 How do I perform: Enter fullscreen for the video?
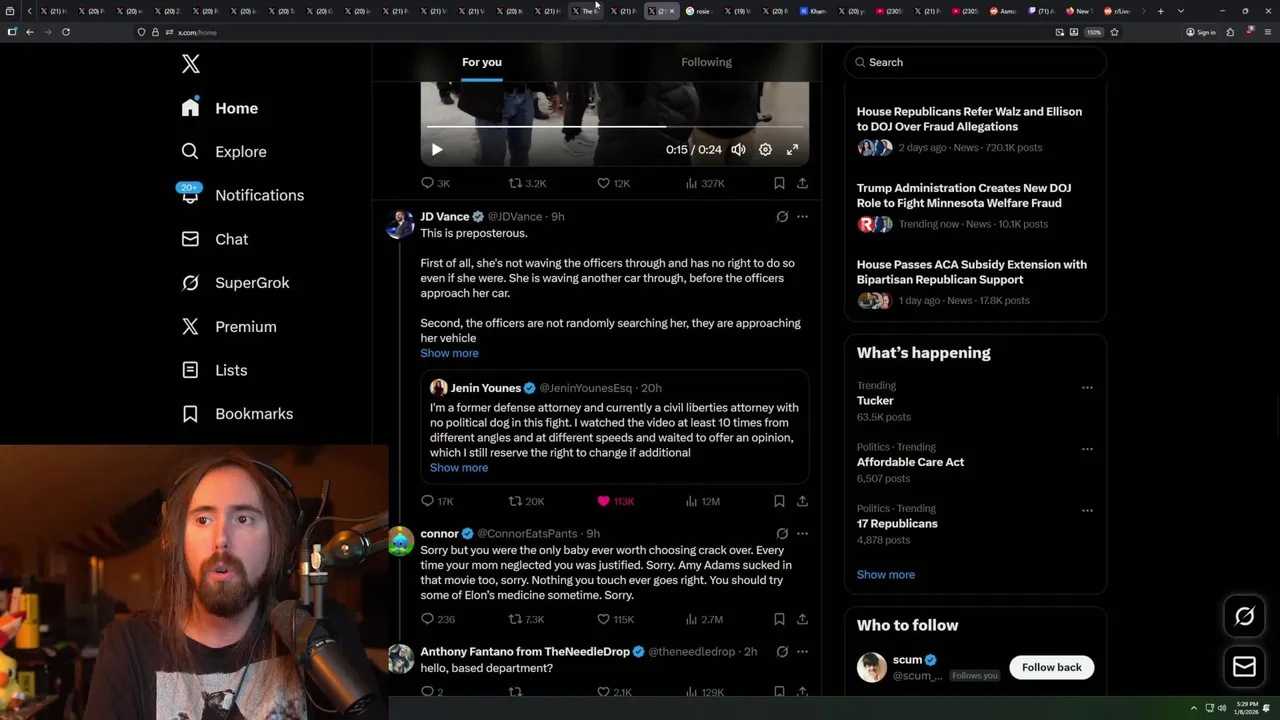(792, 150)
